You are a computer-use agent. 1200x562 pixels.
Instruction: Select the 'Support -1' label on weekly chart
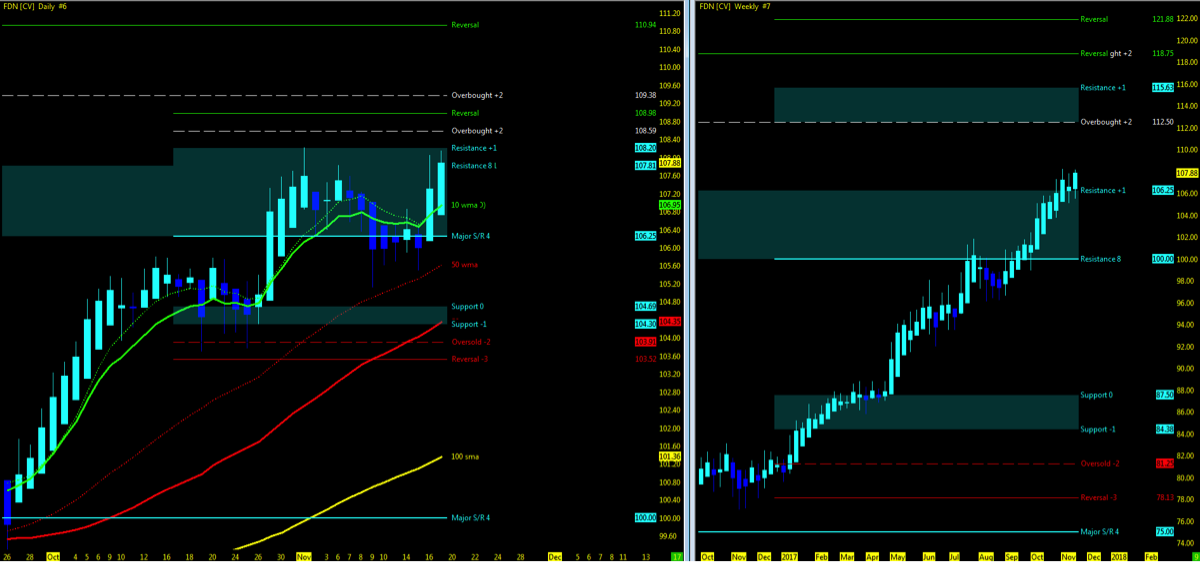1099,429
